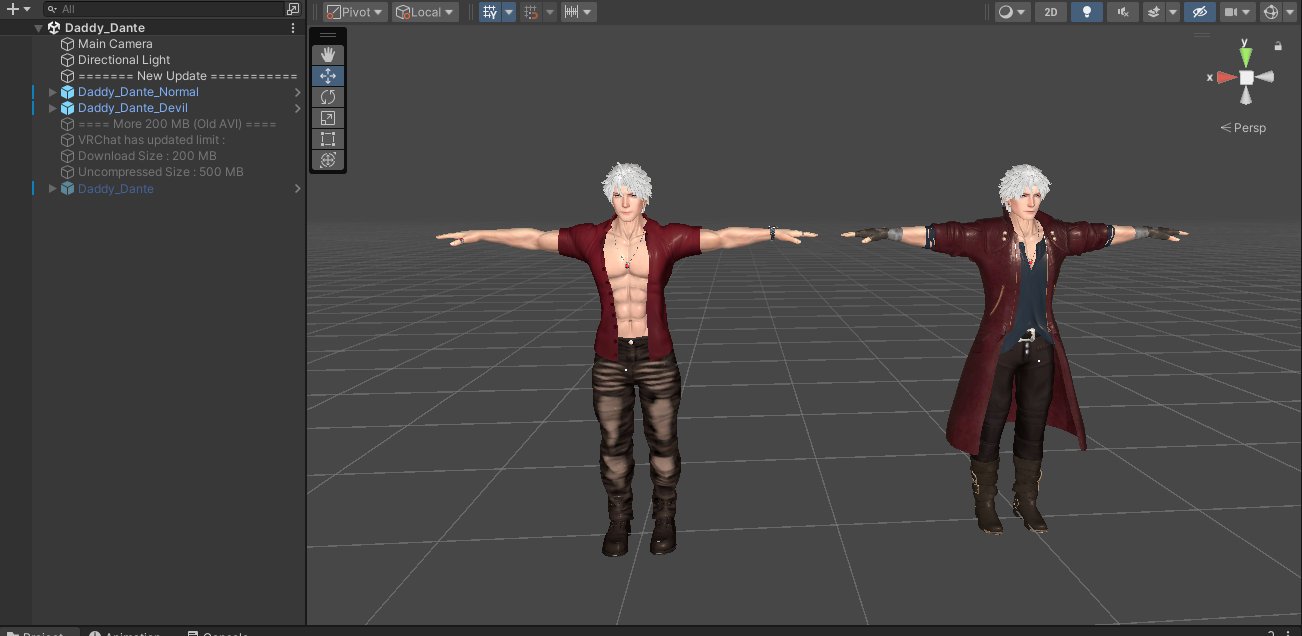Open the scene effects dropdown arrow
Screen dimensions: 1302x636
pyautogui.click(x=1173, y=12)
